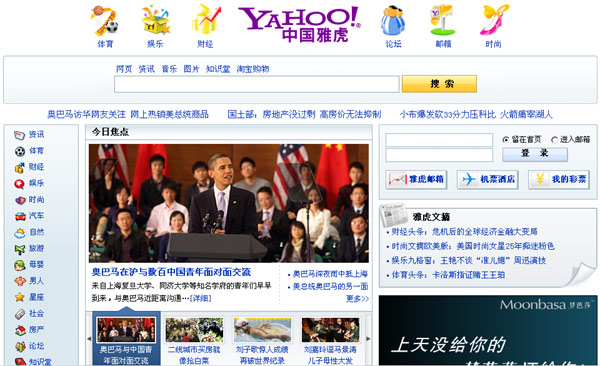Select the 星座 star icon in sidebar
Screen dimensions: 600x366
point(20,297)
